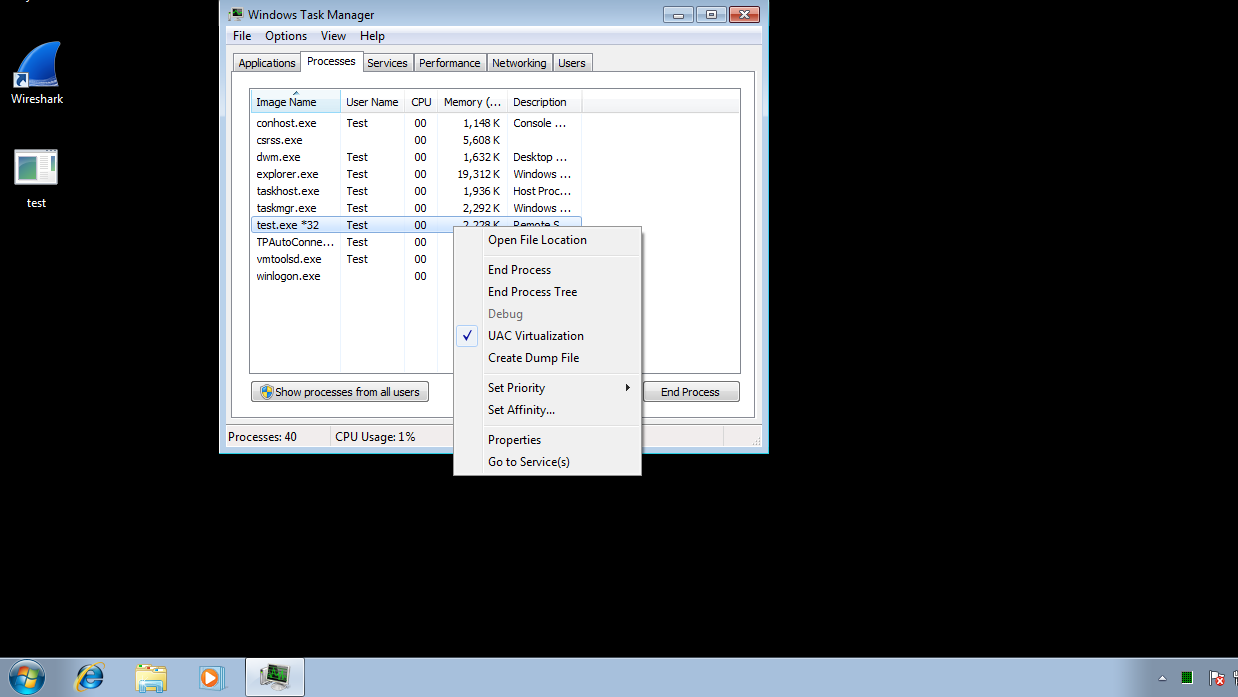Select the taskmgr.exe process row
This screenshot has width=1238, height=697.
coord(416,208)
